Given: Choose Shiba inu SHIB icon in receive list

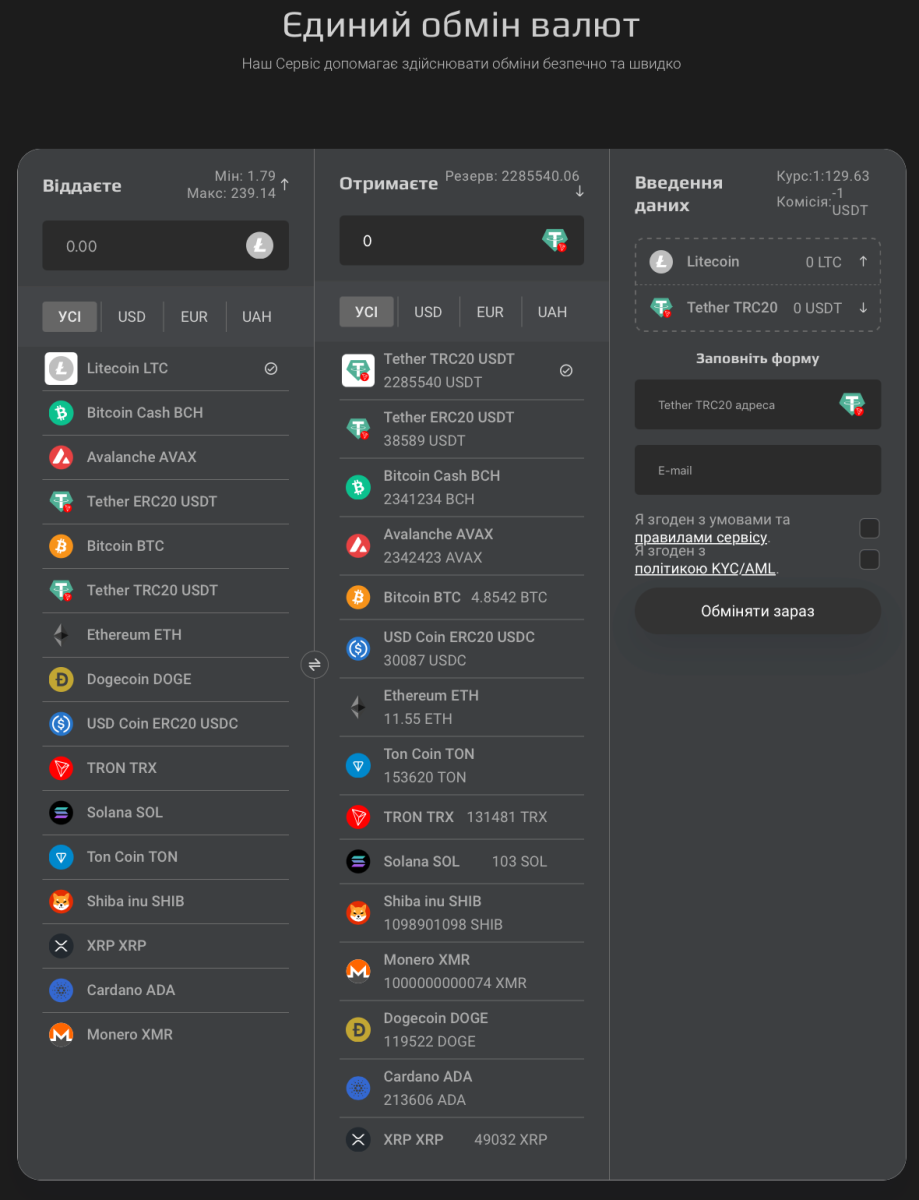Looking at the screenshot, I should pyautogui.click(x=358, y=913).
